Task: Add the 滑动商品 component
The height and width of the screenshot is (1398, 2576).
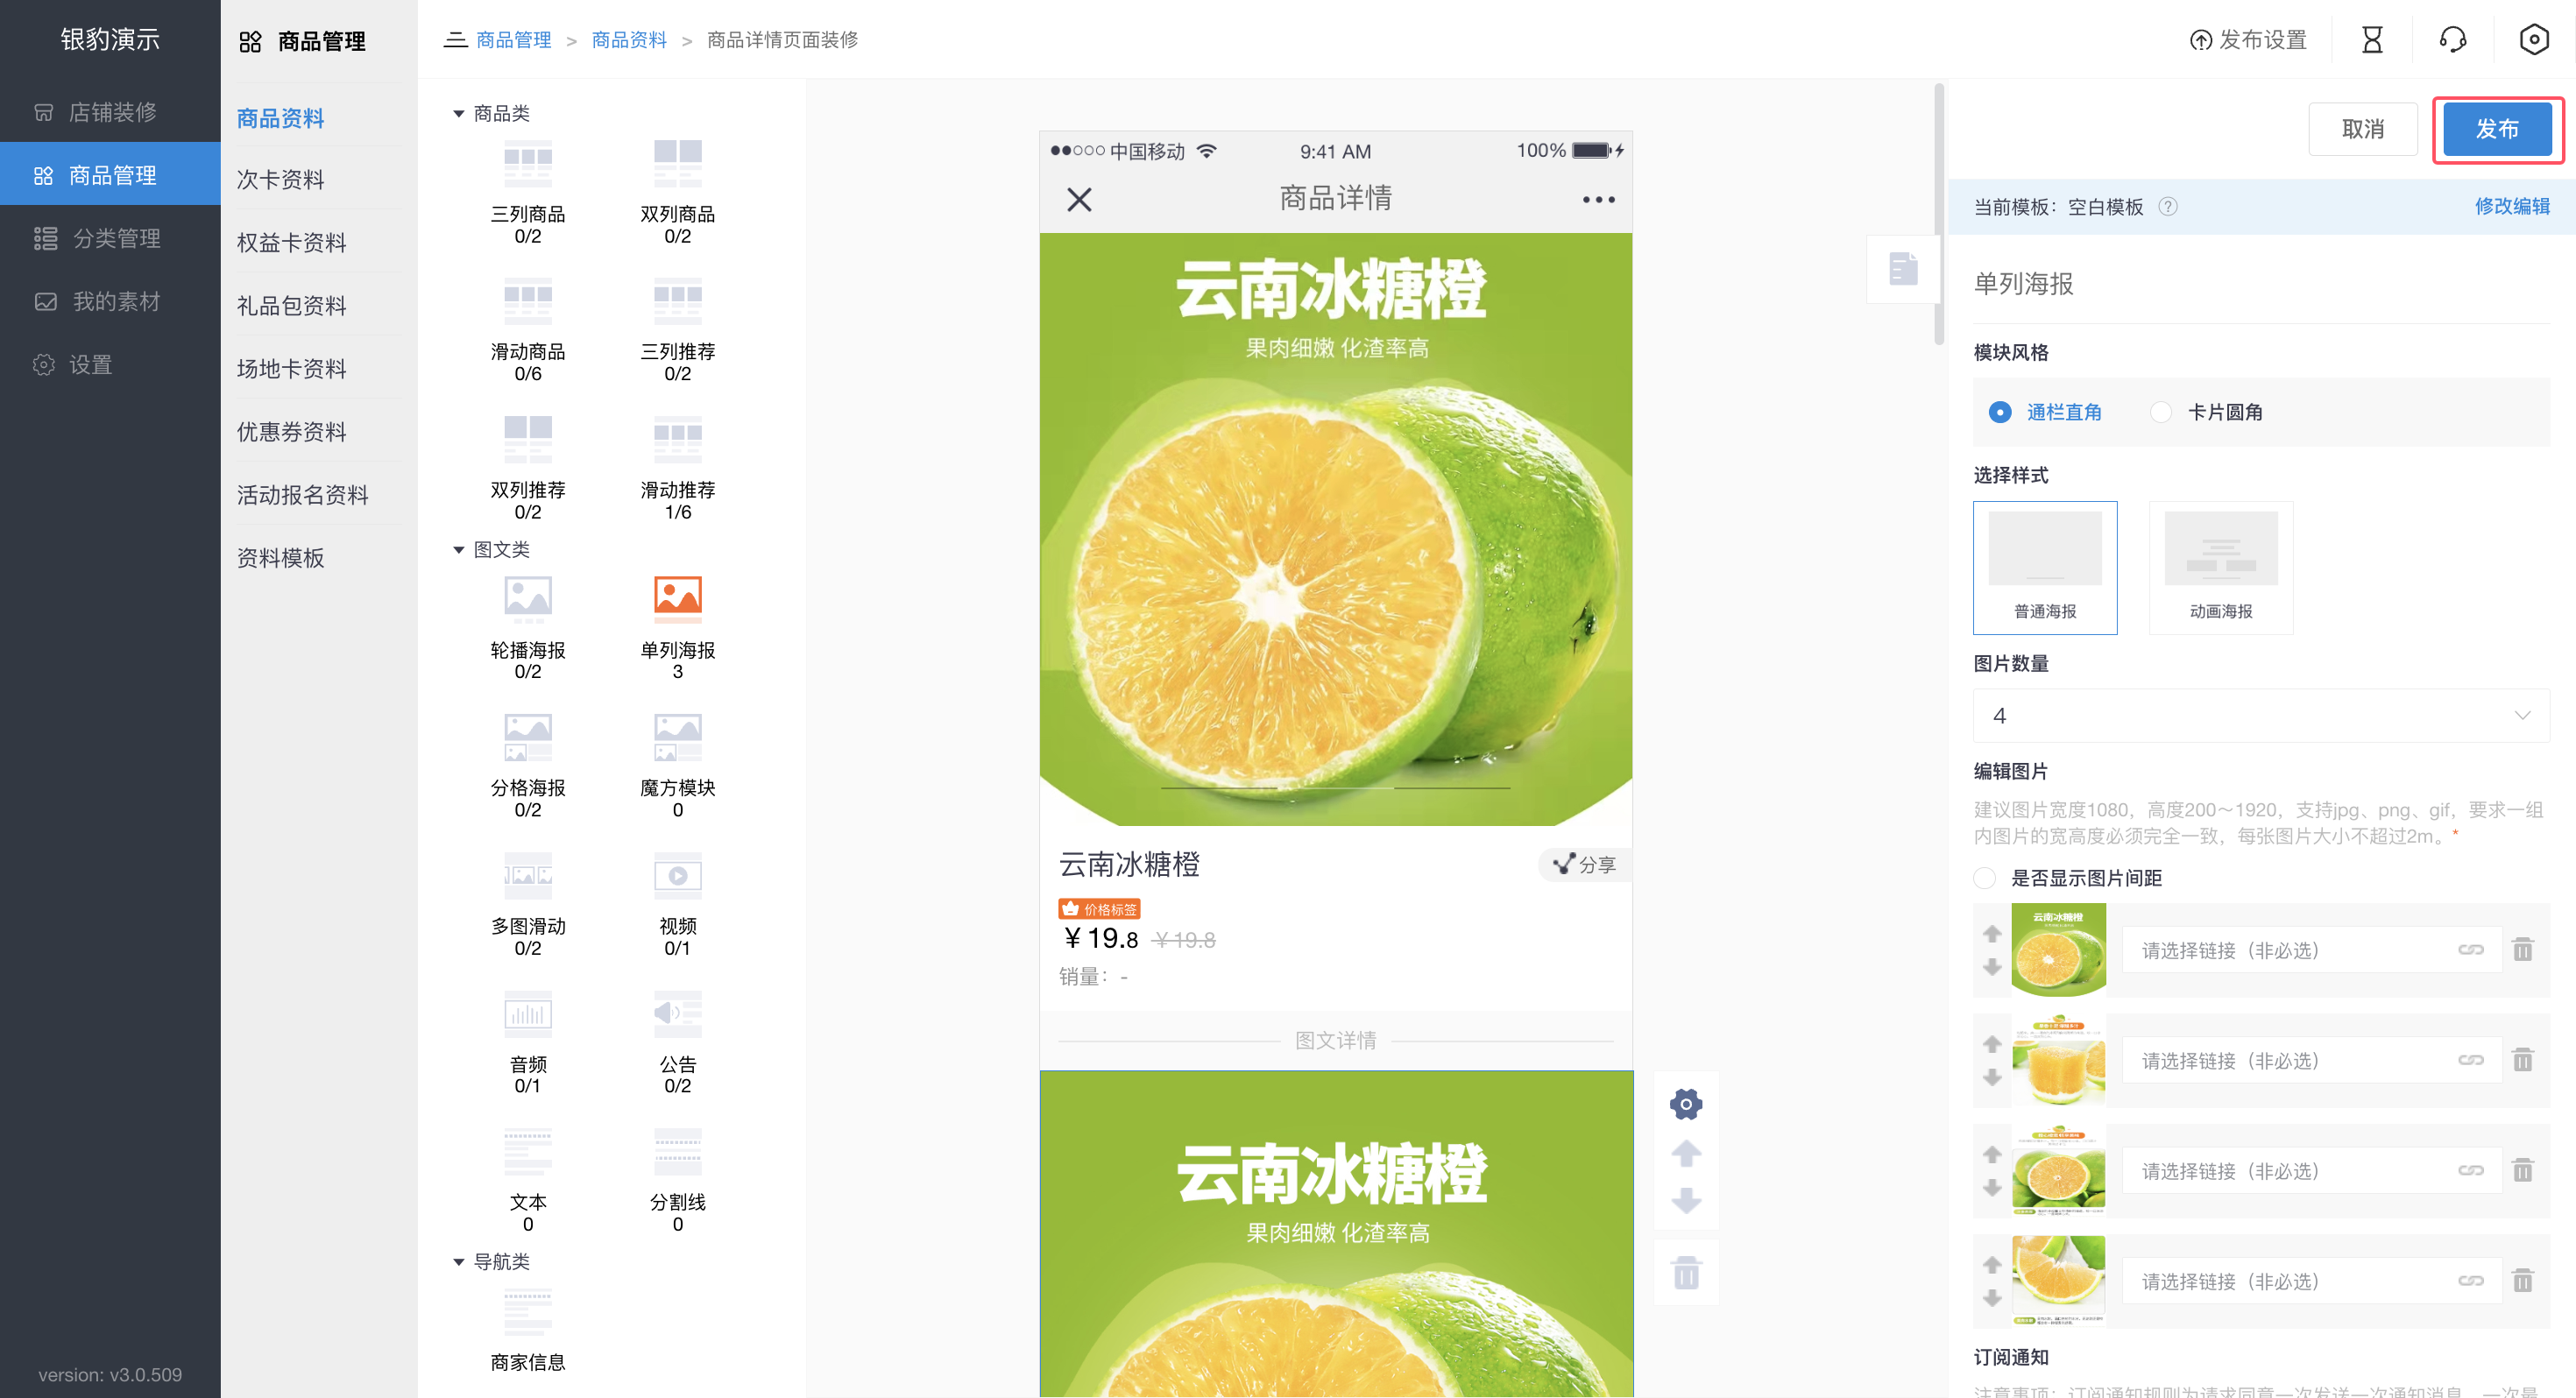Action: (527, 330)
